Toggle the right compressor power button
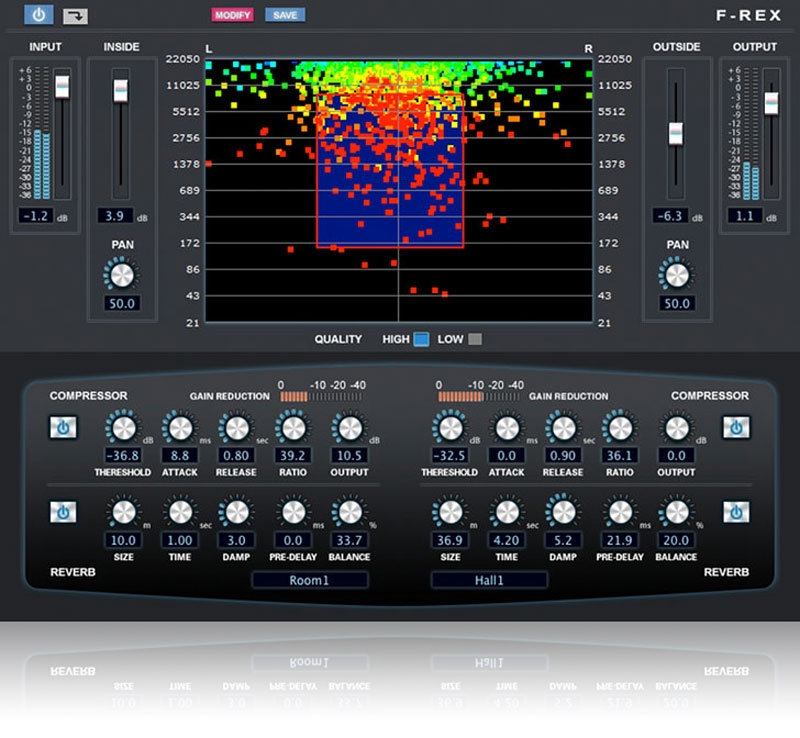This screenshot has width=800, height=738. [736, 427]
